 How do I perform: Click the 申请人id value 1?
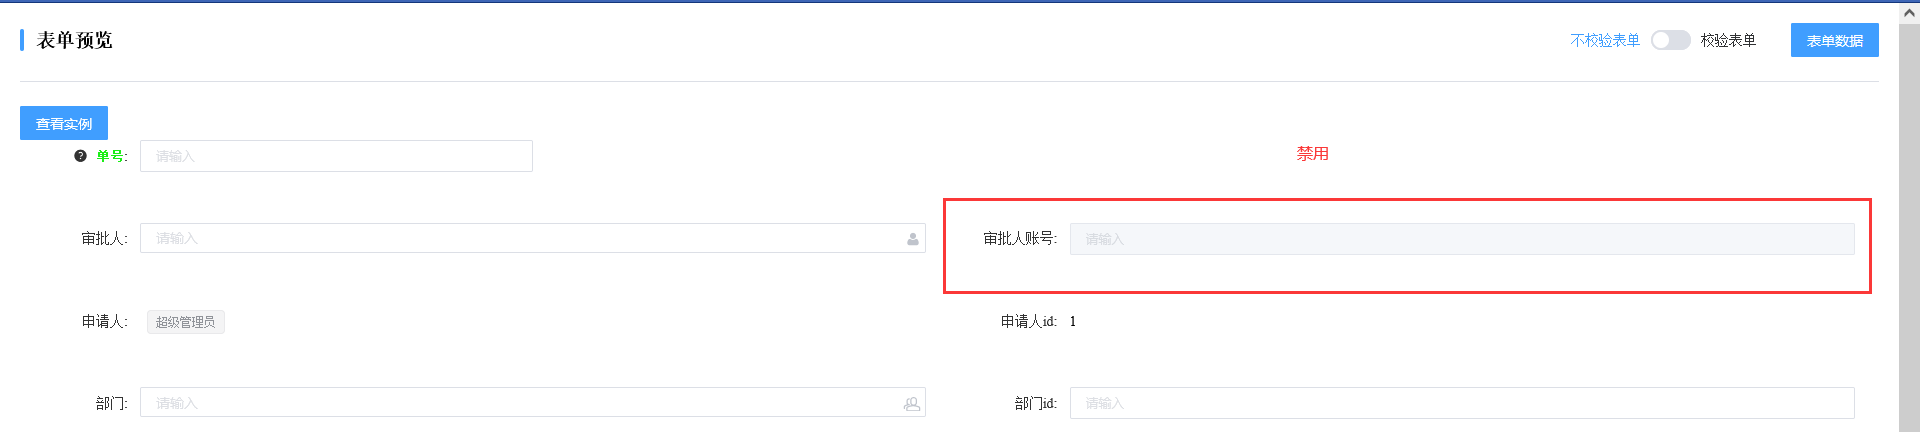[1073, 321]
